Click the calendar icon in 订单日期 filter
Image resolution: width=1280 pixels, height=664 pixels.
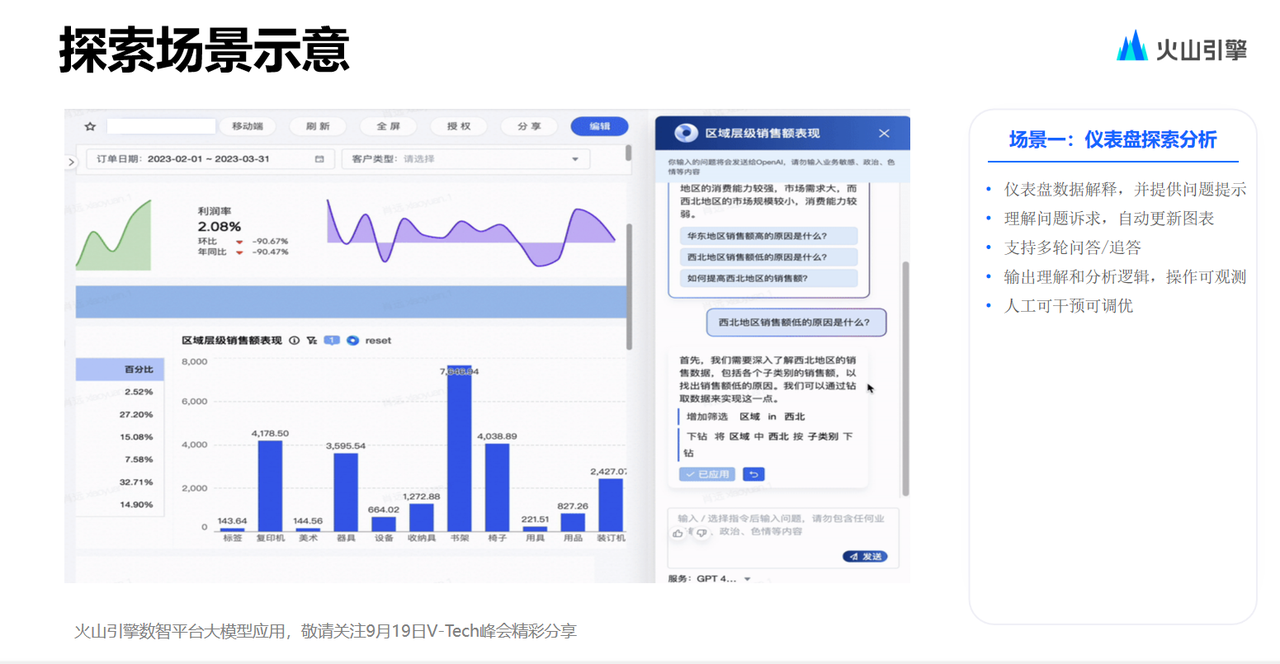pyautogui.click(x=319, y=159)
